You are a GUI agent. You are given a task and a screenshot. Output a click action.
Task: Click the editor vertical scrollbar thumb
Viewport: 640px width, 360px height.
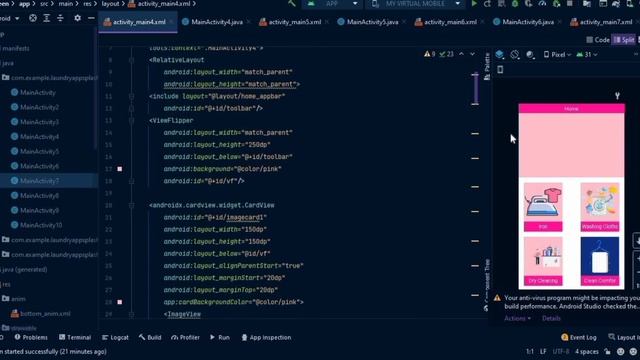(x=475, y=89)
